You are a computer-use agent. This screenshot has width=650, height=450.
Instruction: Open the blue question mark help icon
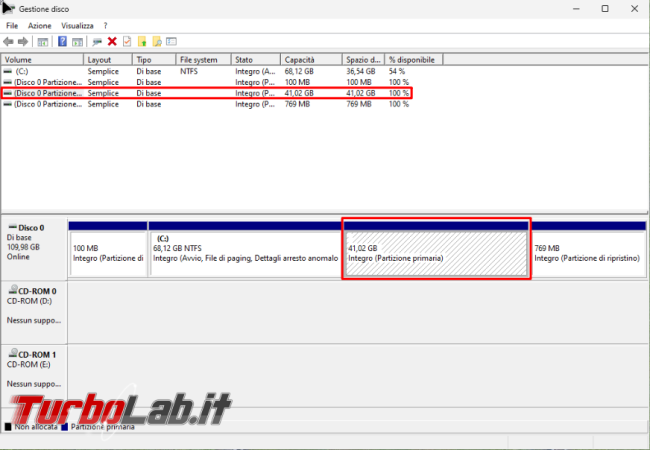click(x=62, y=41)
